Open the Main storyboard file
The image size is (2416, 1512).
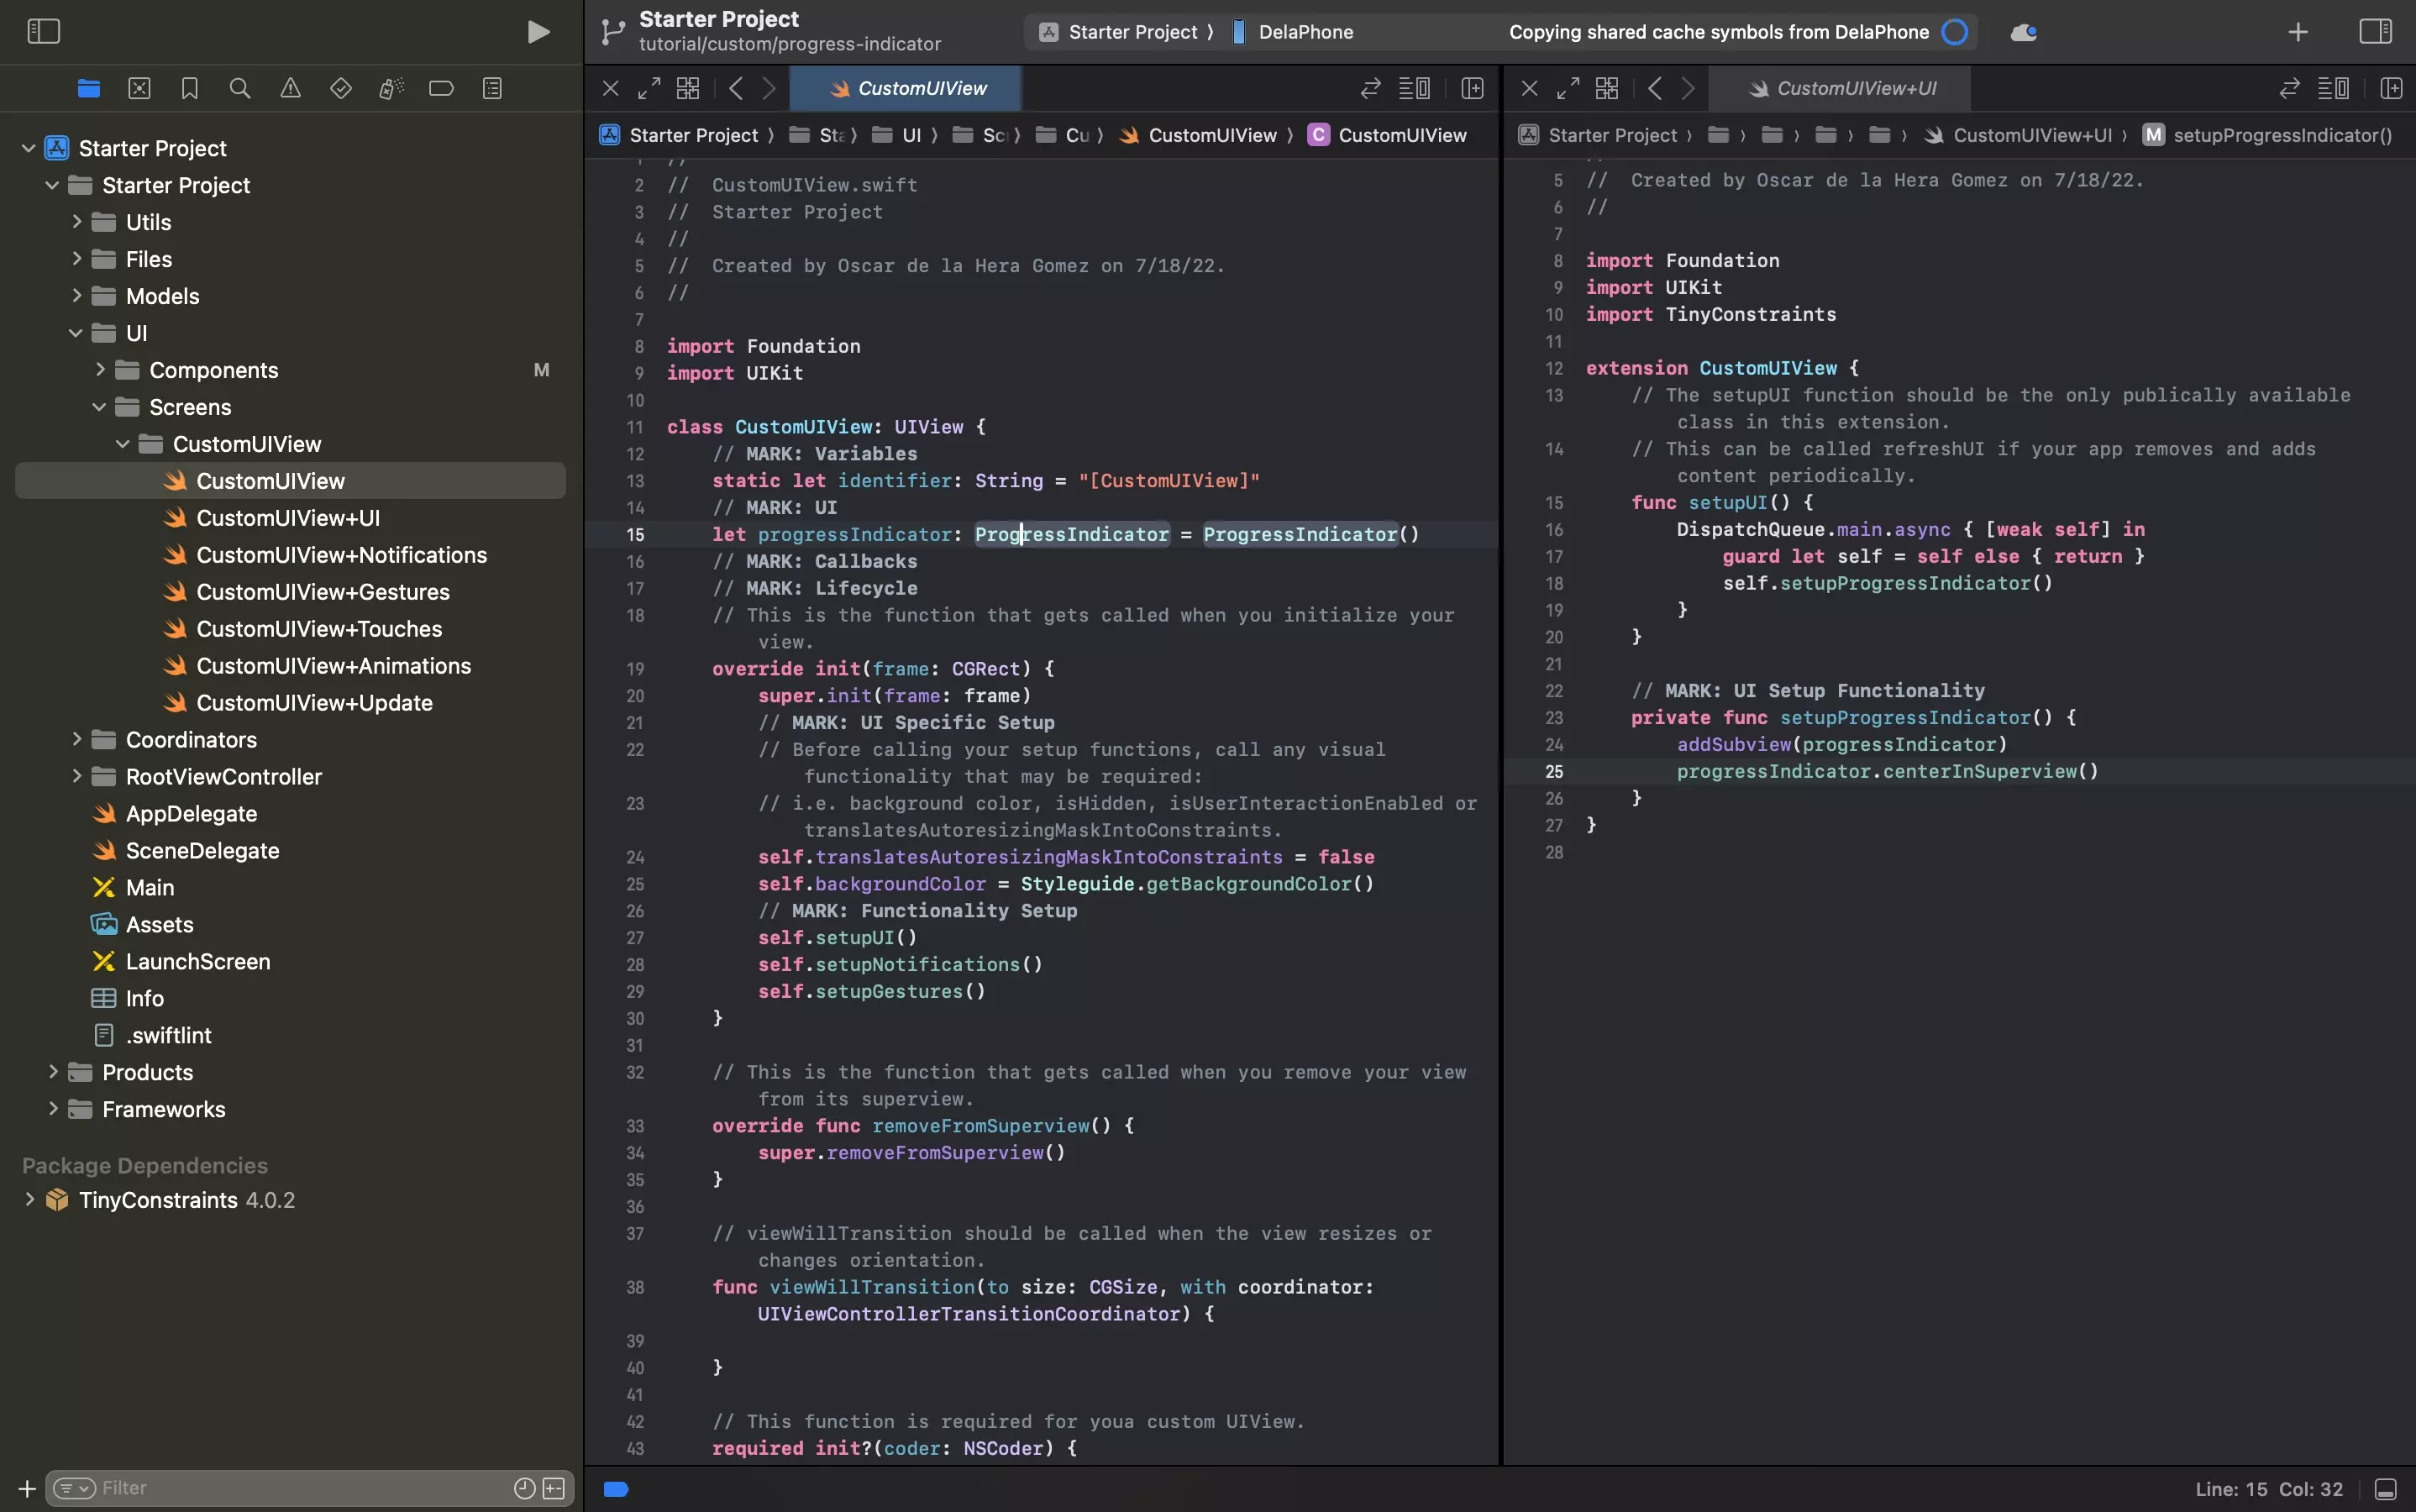[149, 888]
